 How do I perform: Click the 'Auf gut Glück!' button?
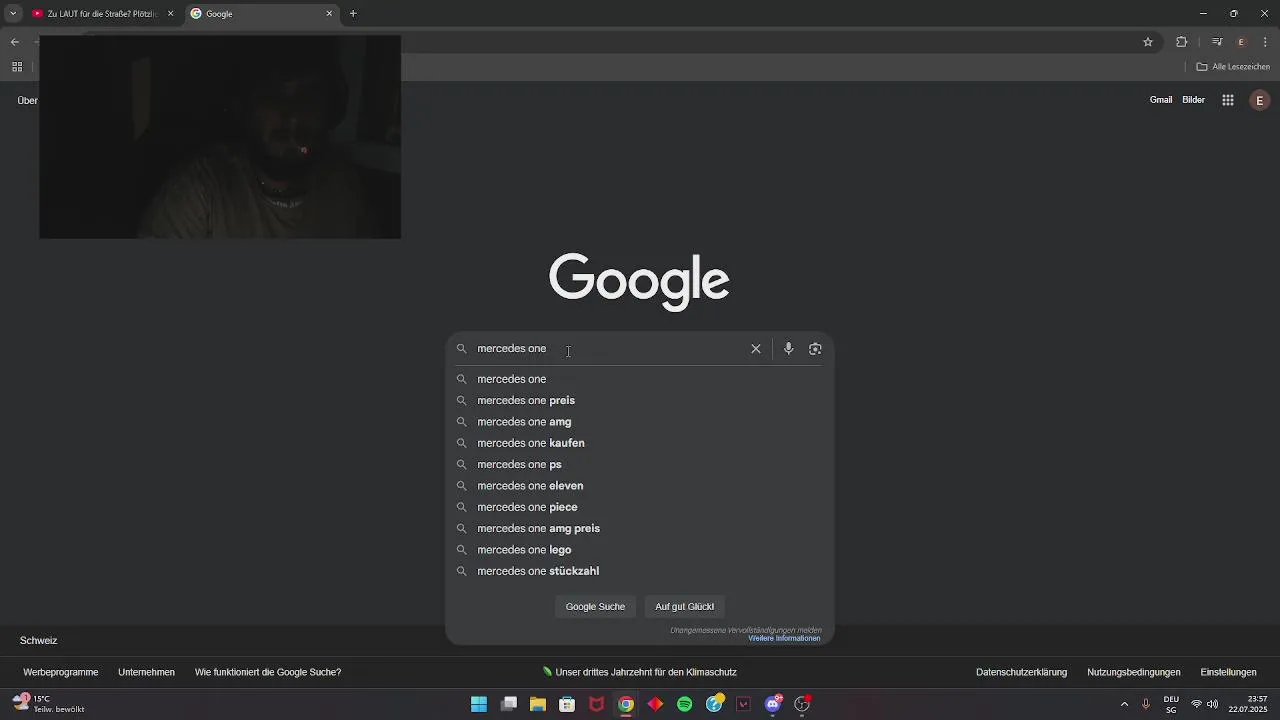tap(685, 607)
